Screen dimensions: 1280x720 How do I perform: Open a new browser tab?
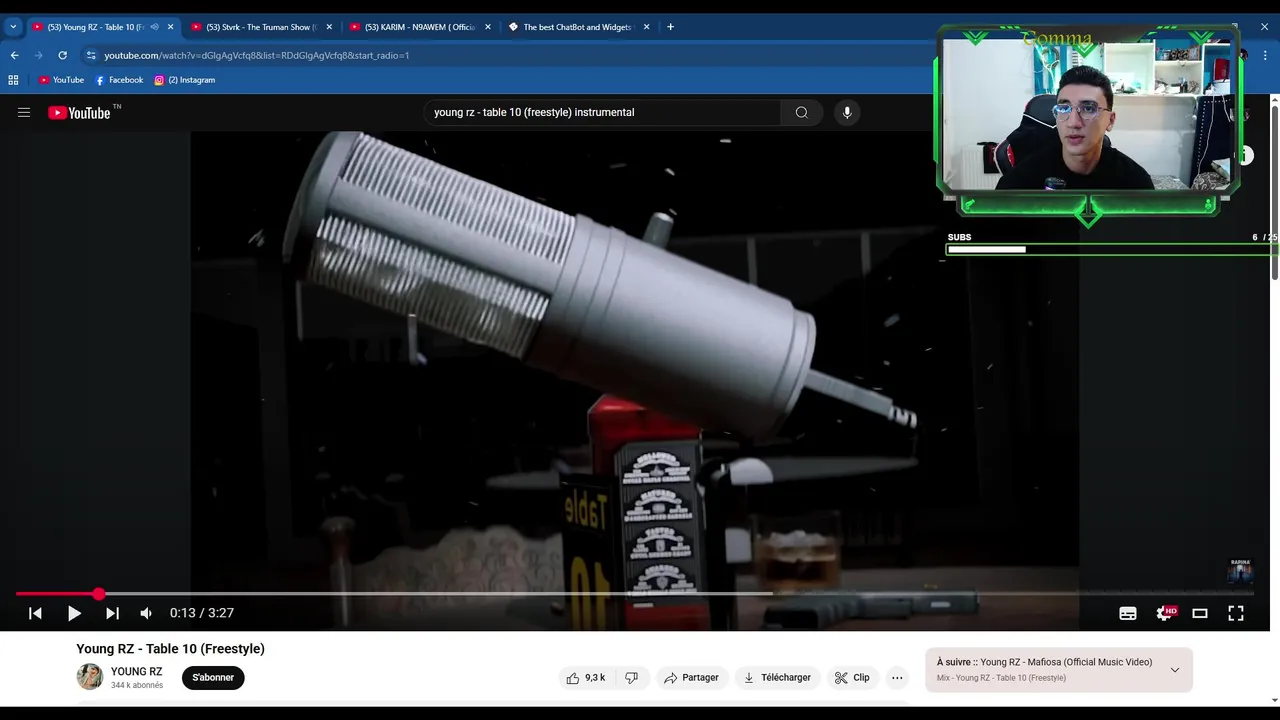point(670,27)
